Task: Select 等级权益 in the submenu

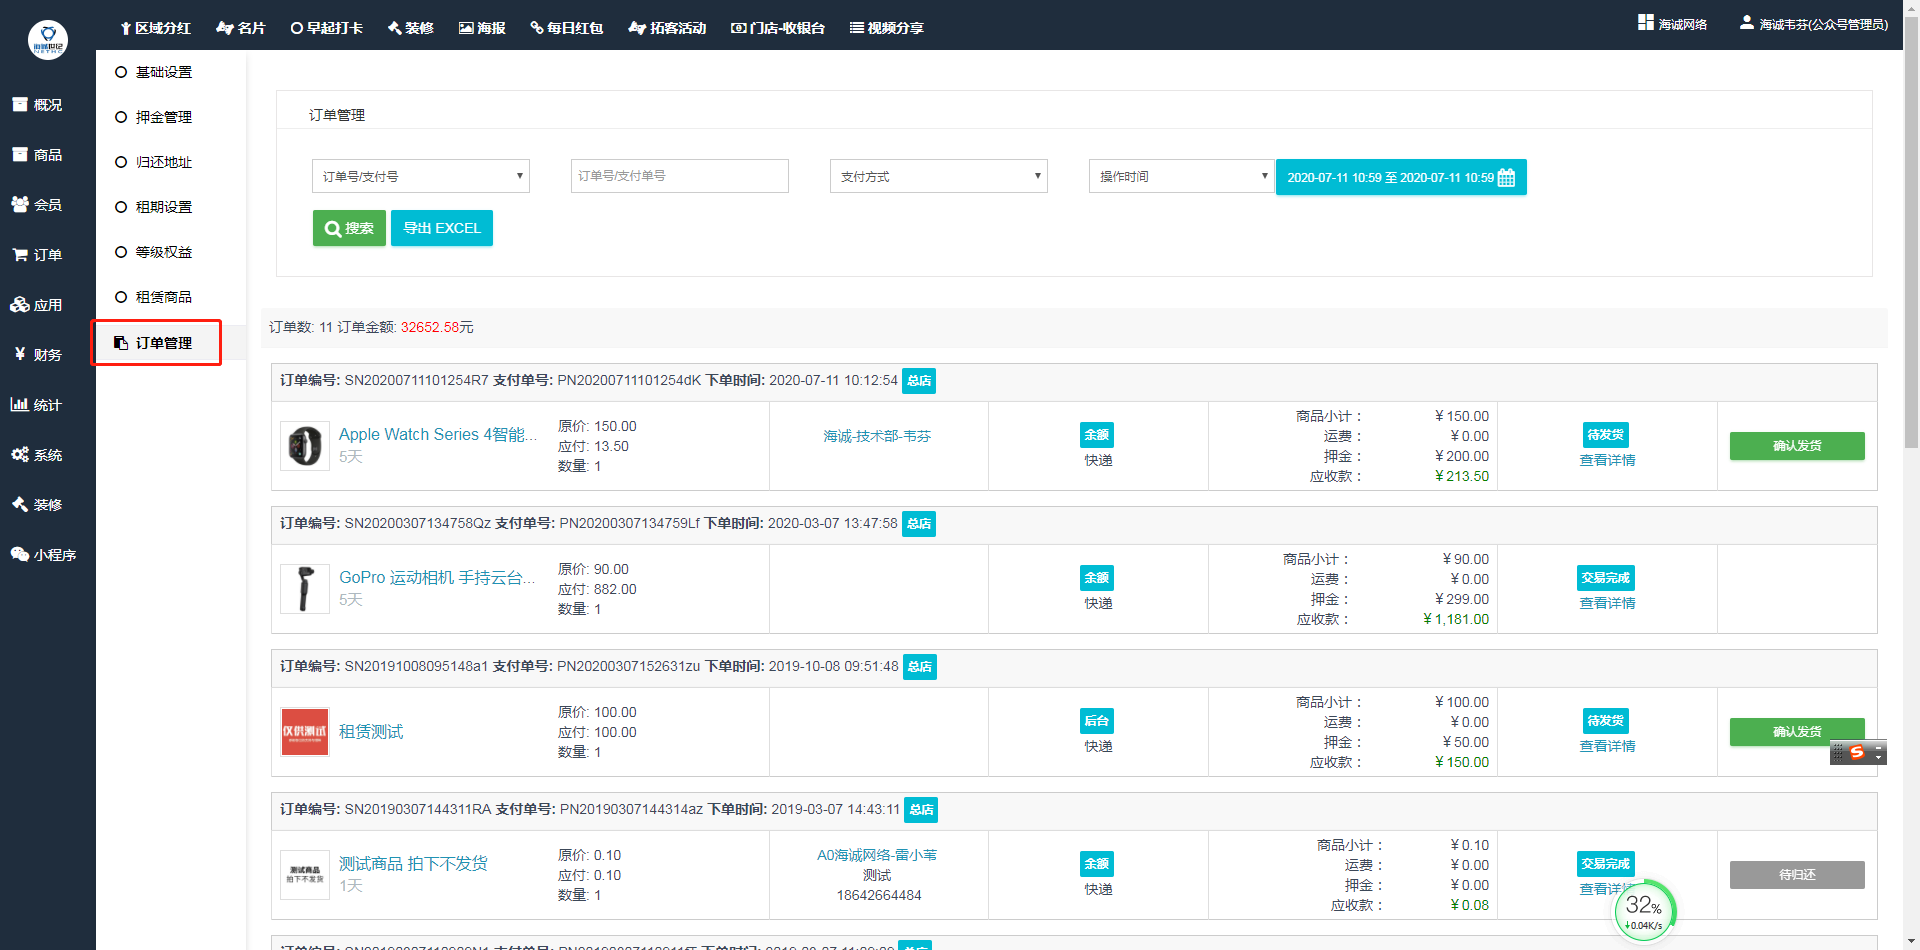Action: point(154,252)
